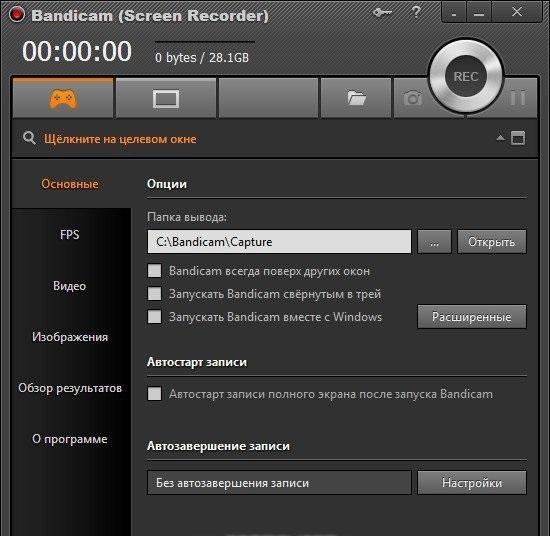This screenshot has width=550, height=536.
Task: Go to the Изображения settings section
Action: tap(70, 337)
